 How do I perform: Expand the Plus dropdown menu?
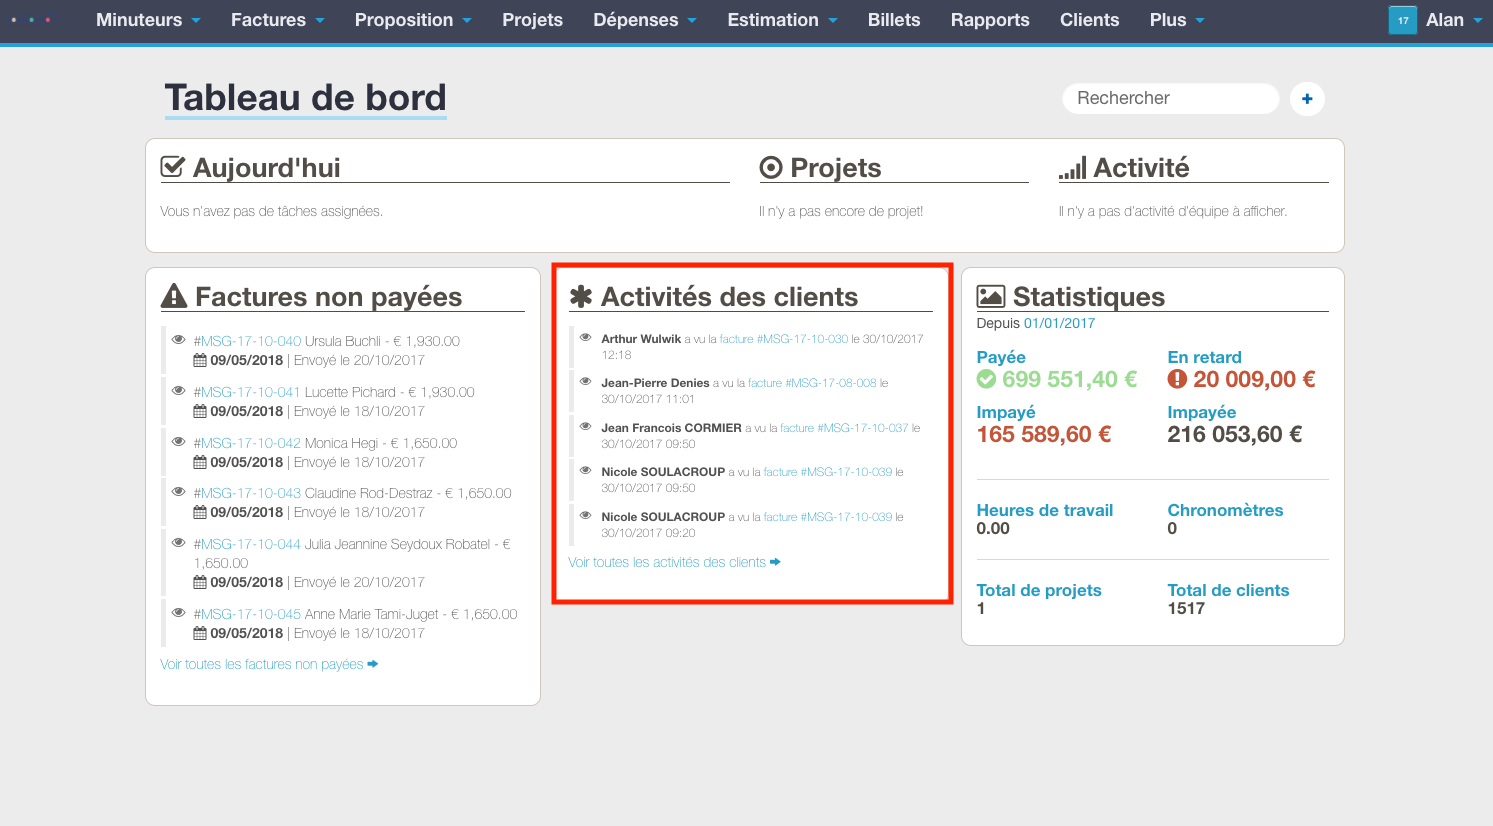pos(1177,20)
